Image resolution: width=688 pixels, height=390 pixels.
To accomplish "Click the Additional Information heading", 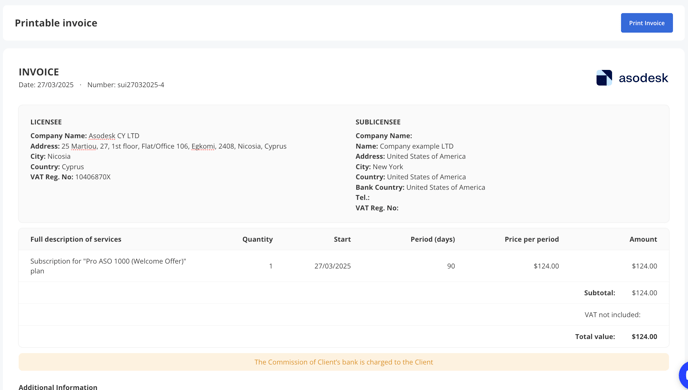I will 58,387.
